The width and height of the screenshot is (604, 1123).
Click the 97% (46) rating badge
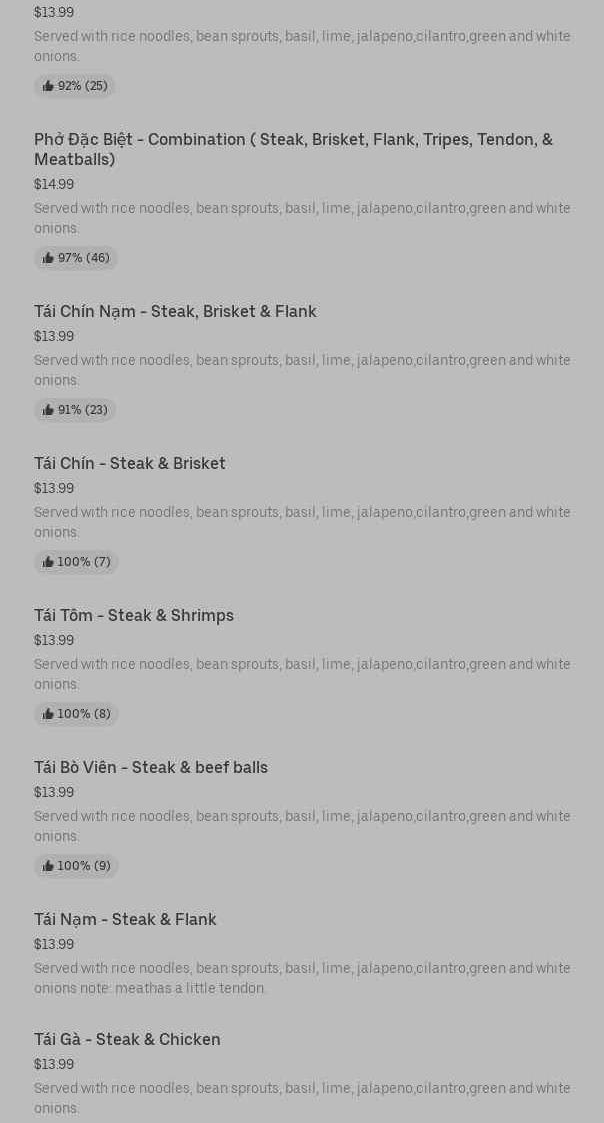(x=75, y=258)
